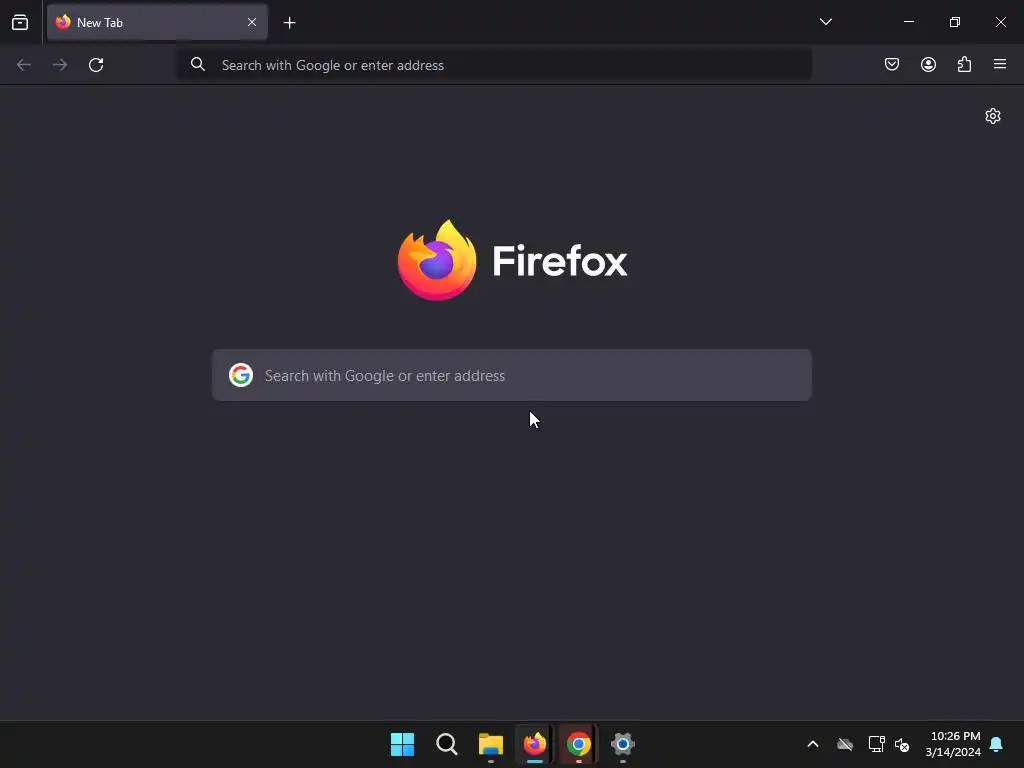The width and height of the screenshot is (1024, 768).
Task: Minimize the Firefox window
Action: tap(908, 22)
